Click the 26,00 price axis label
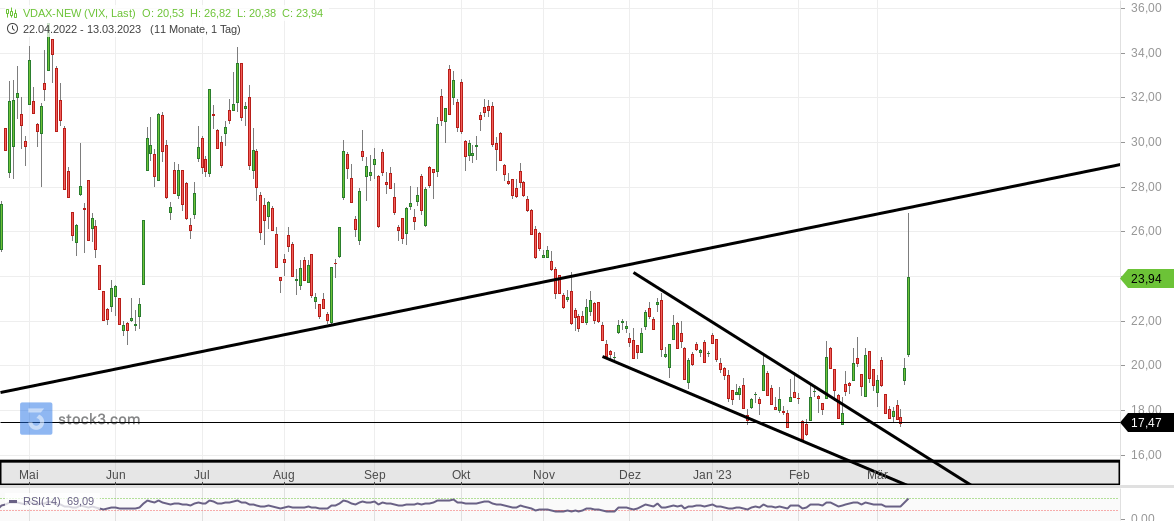1174x521 pixels. [x=1146, y=231]
